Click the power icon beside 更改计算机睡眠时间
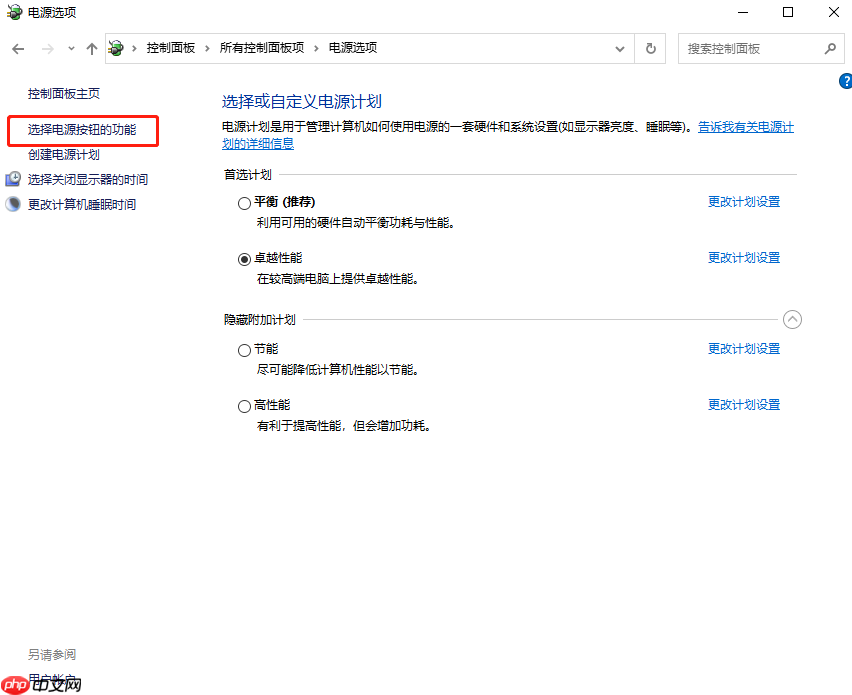Viewport: 852px width, 695px height. tap(12, 203)
